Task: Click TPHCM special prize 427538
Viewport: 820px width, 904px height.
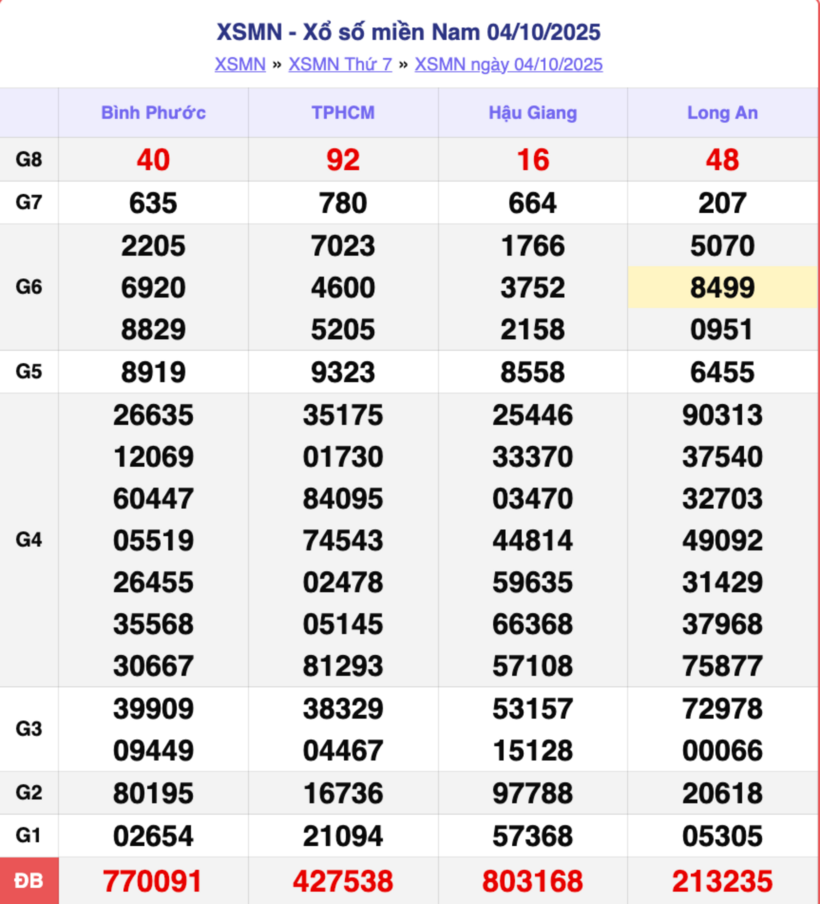Action: click(343, 881)
